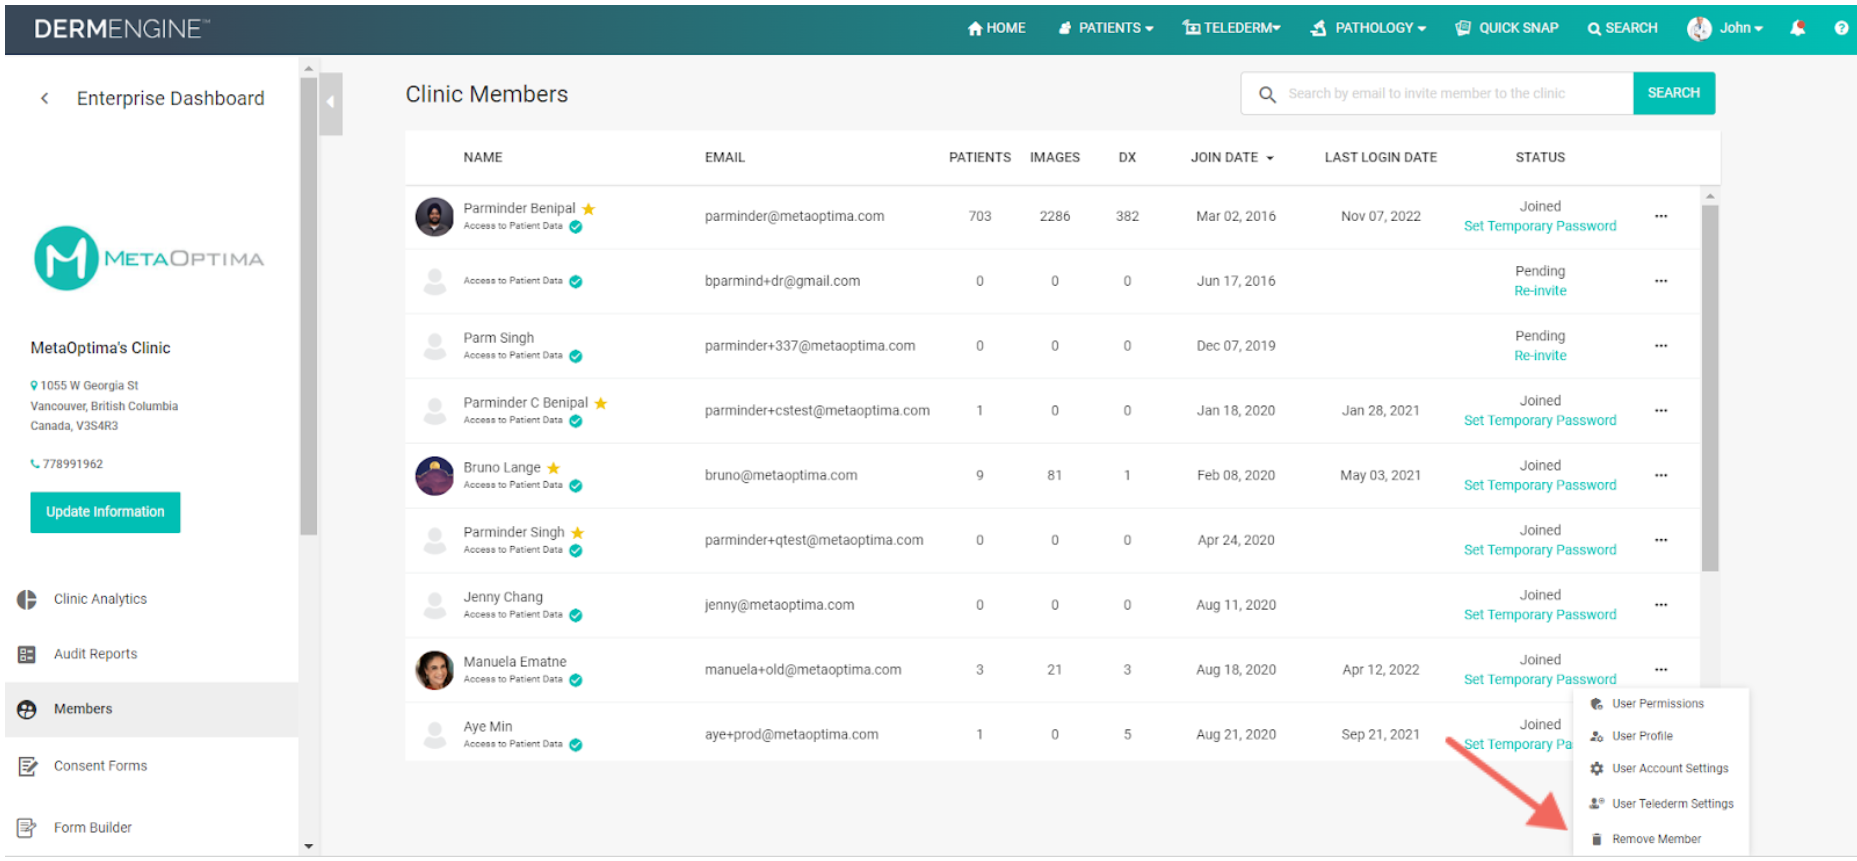
Task: Choose User Account Settings in context menu
Action: 1659,769
